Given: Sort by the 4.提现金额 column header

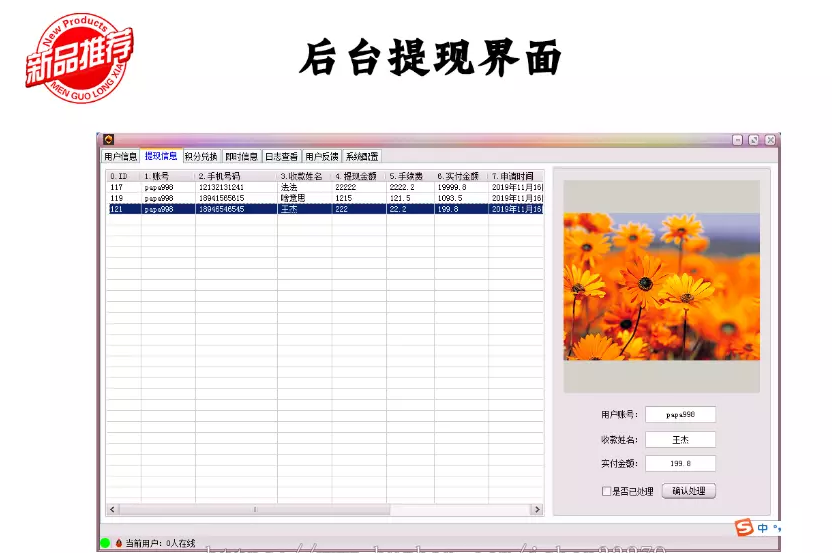Looking at the screenshot, I should click(359, 176).
